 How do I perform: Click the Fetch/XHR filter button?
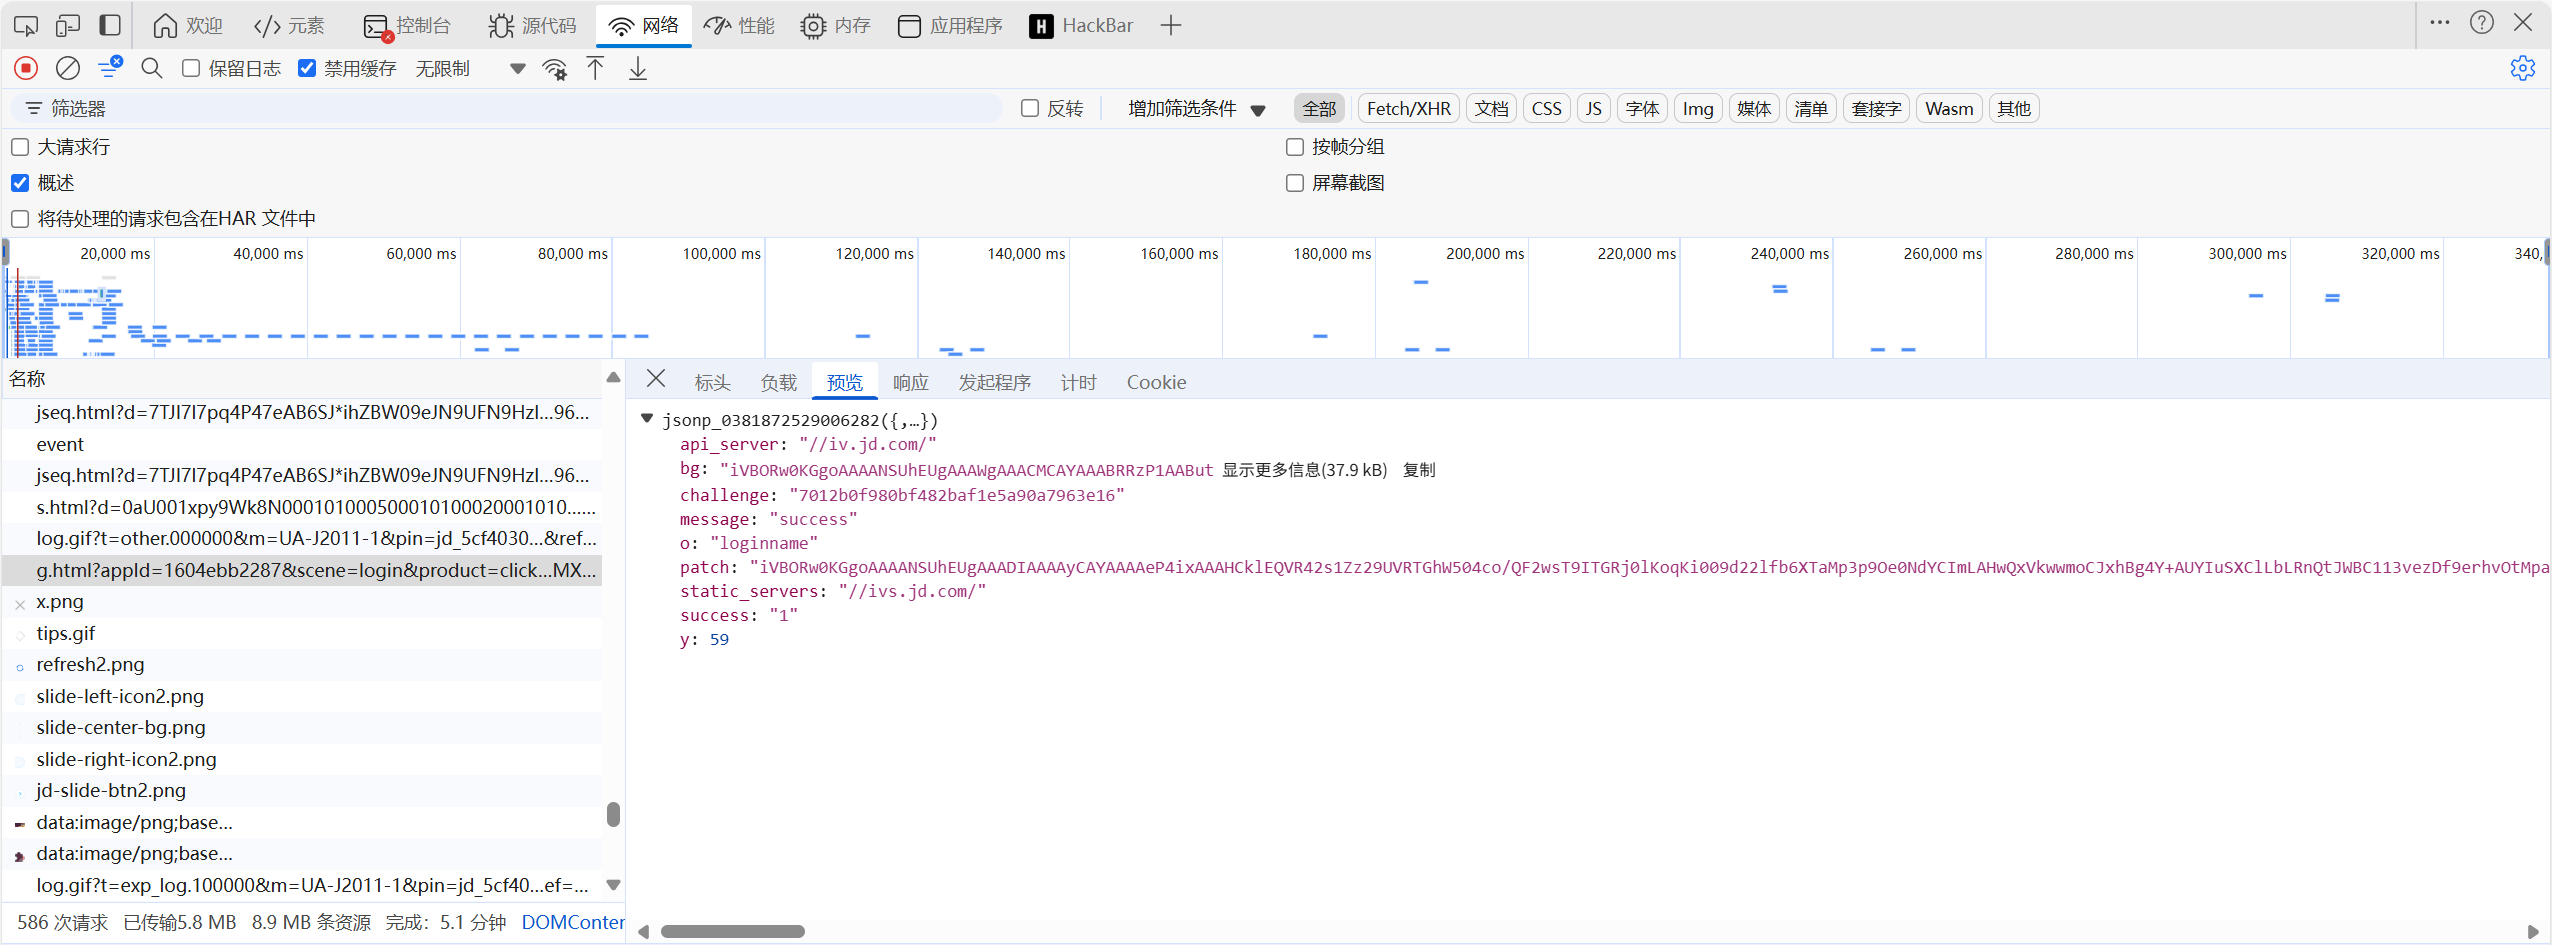coord(1408,109)
